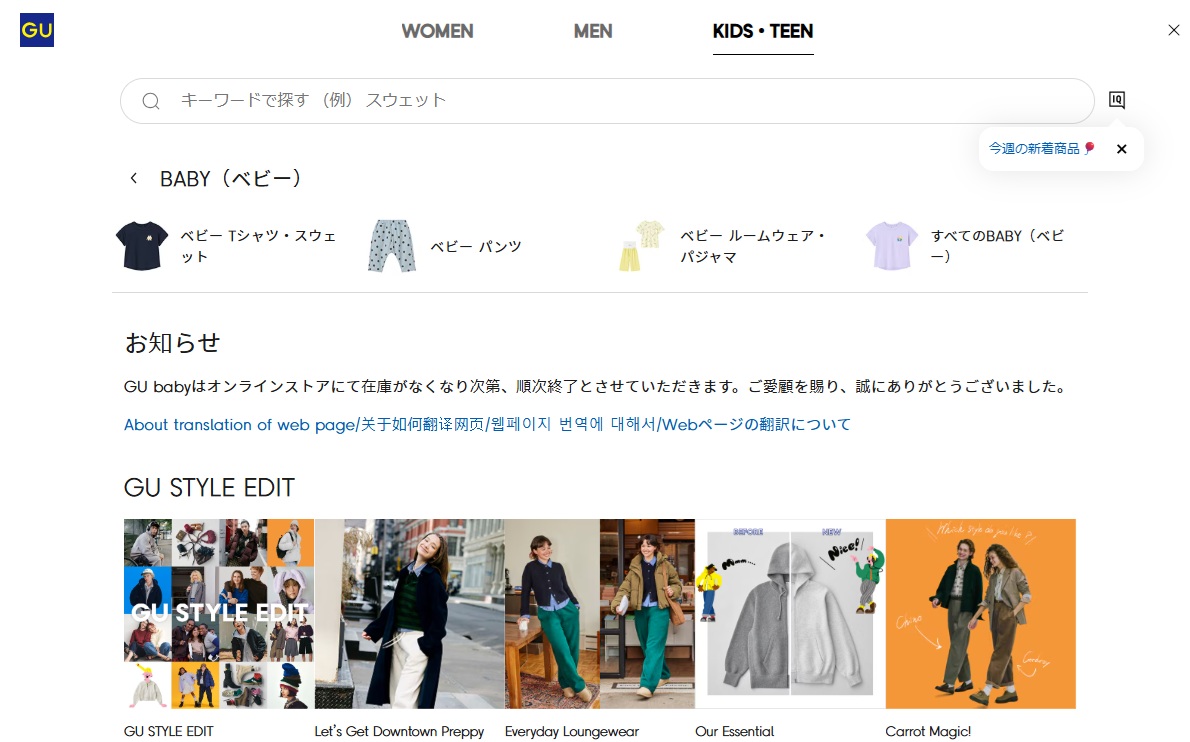
Task: Click navy baby T-shirt icon
Action: (142, 246)
